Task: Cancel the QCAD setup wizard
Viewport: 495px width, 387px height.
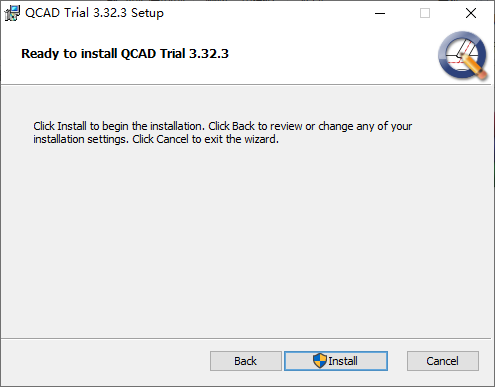Action: [x=443, y=361]
